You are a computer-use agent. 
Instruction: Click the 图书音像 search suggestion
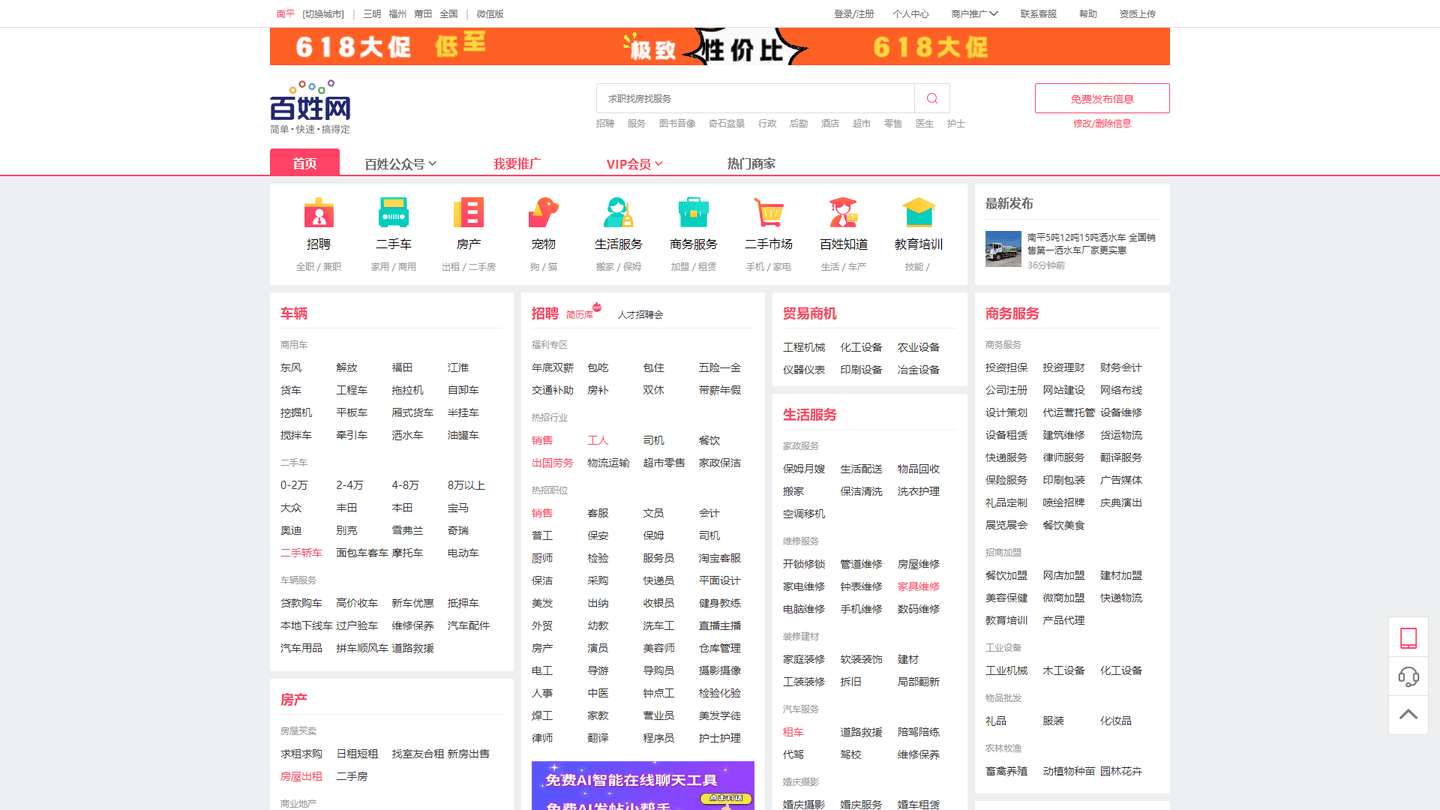tap(677, 124)
